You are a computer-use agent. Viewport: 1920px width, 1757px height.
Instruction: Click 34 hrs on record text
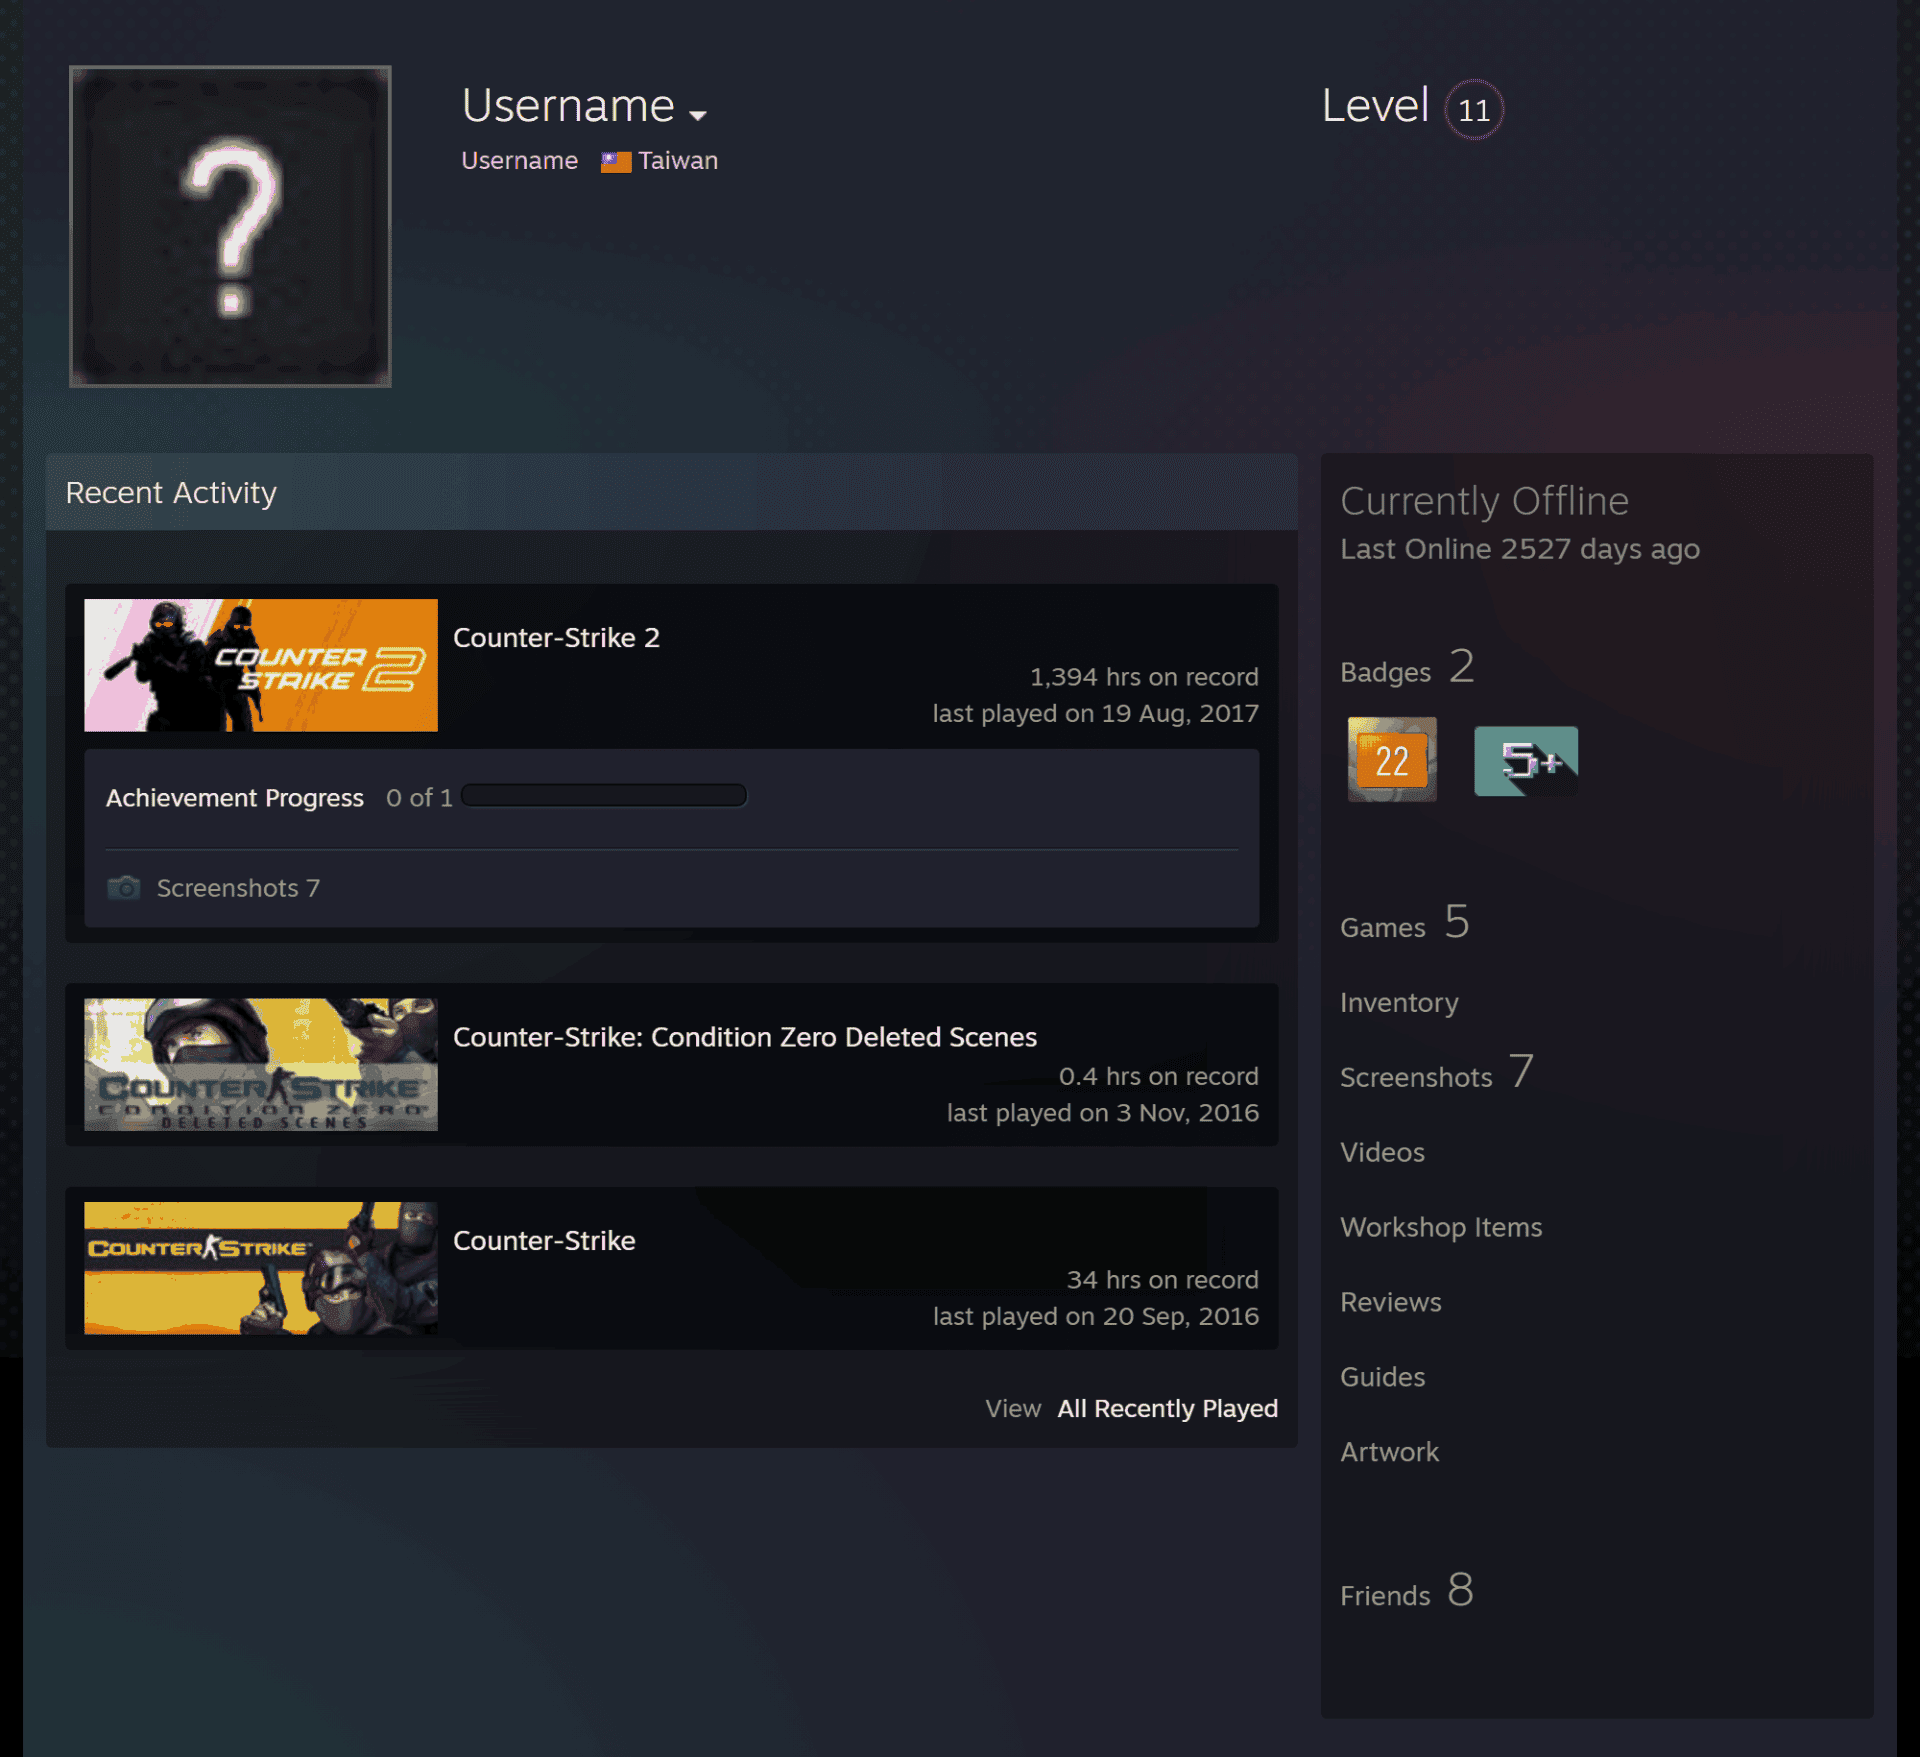pos(1162,1280)
